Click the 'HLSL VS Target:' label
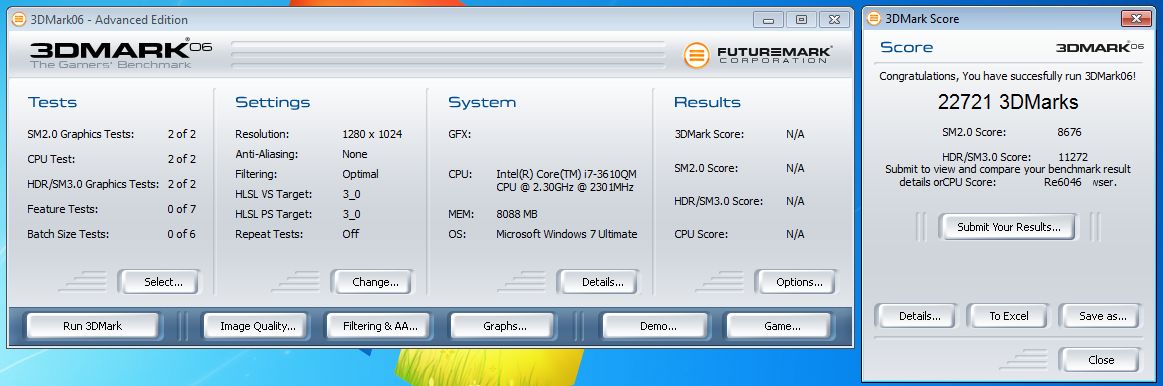The width and height of the screenshot is (1163, 386). click(x=274, y=194)
